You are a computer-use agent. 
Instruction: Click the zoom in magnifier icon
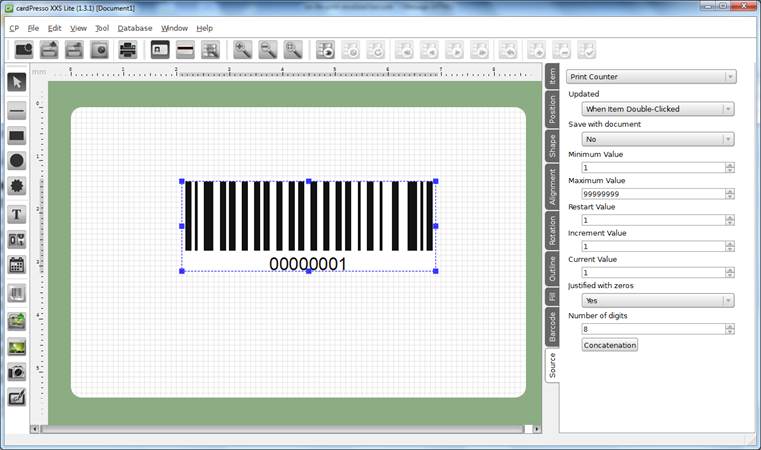coord(242,50)
